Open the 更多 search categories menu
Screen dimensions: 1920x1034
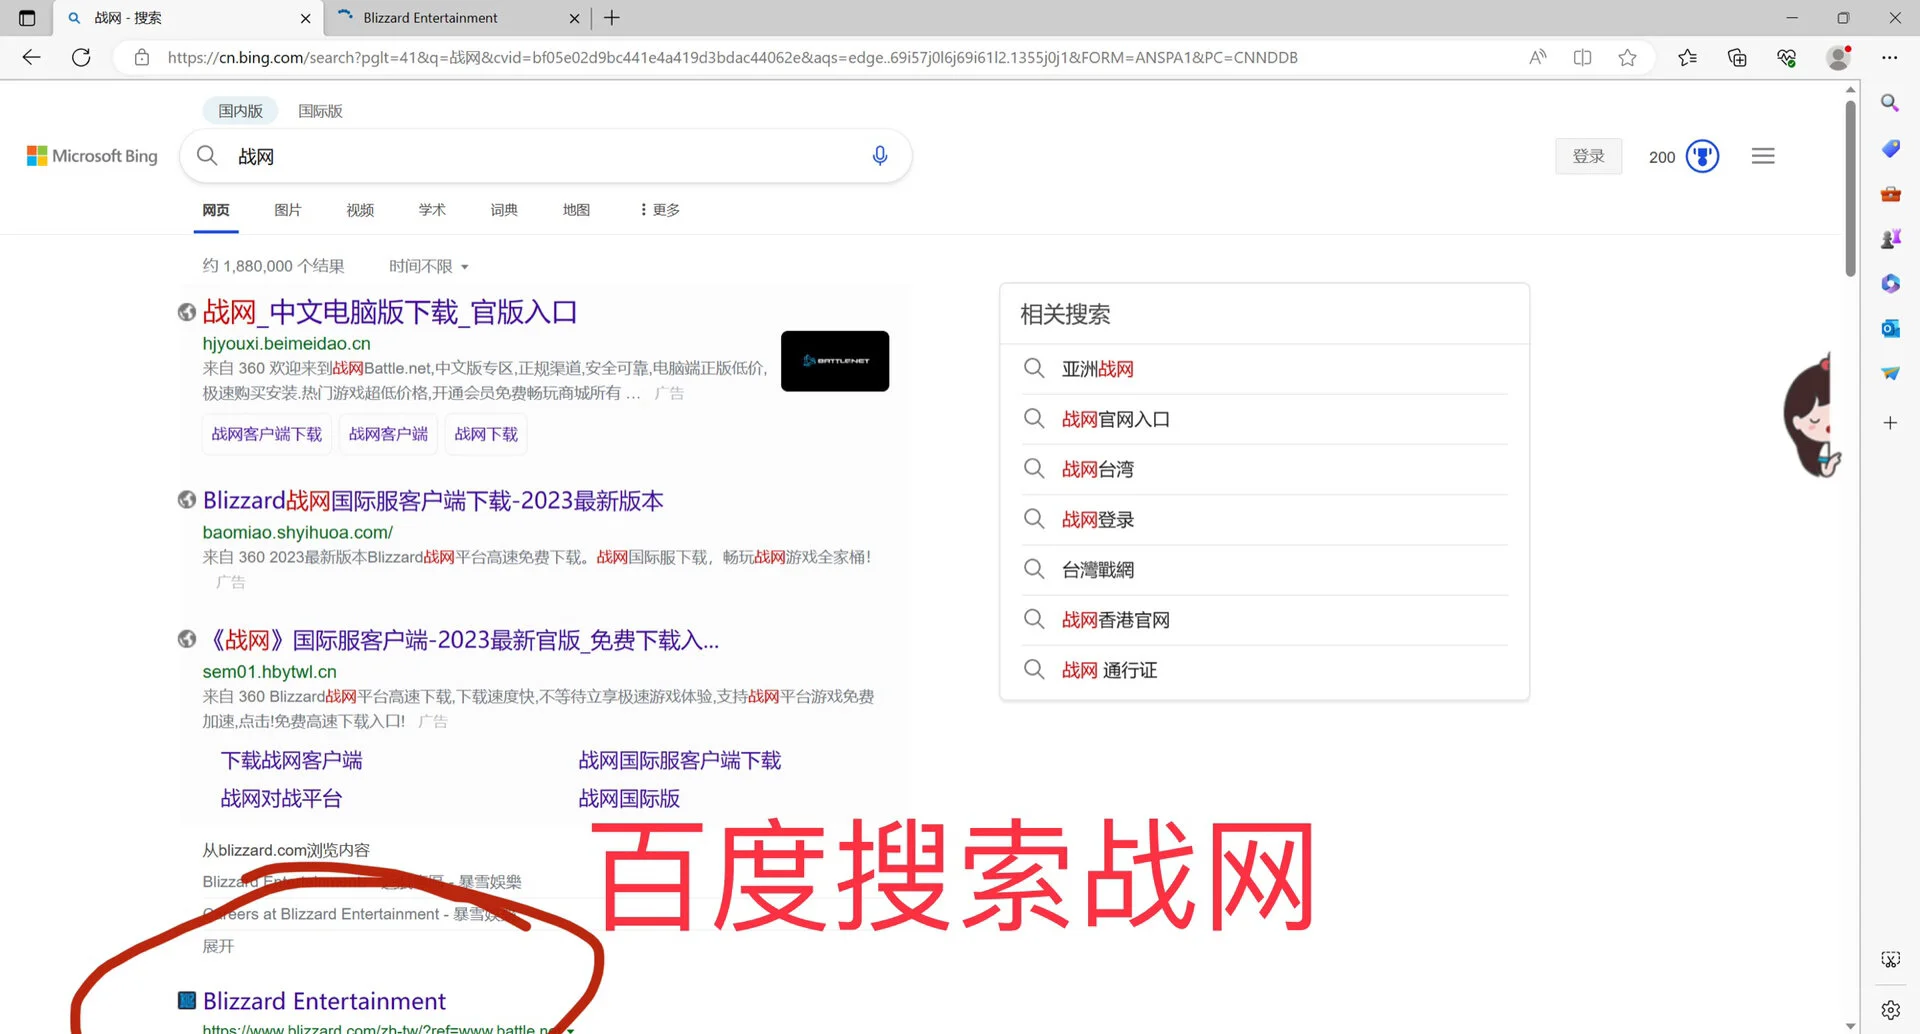(x=660, y=210)
